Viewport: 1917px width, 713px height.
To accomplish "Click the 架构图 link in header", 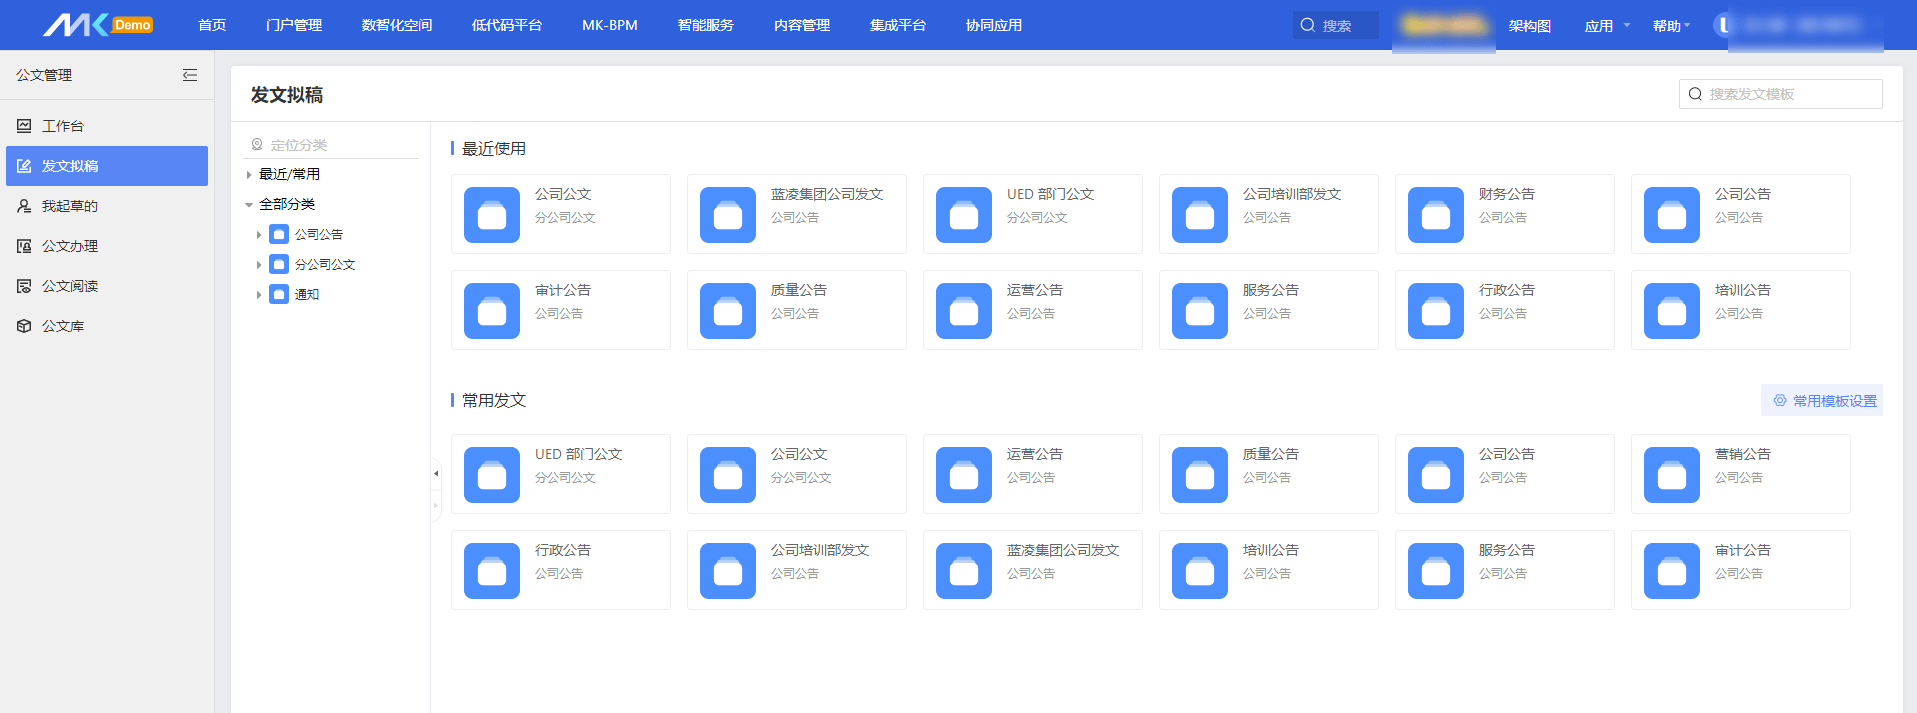I will [x=1529, y=26].
